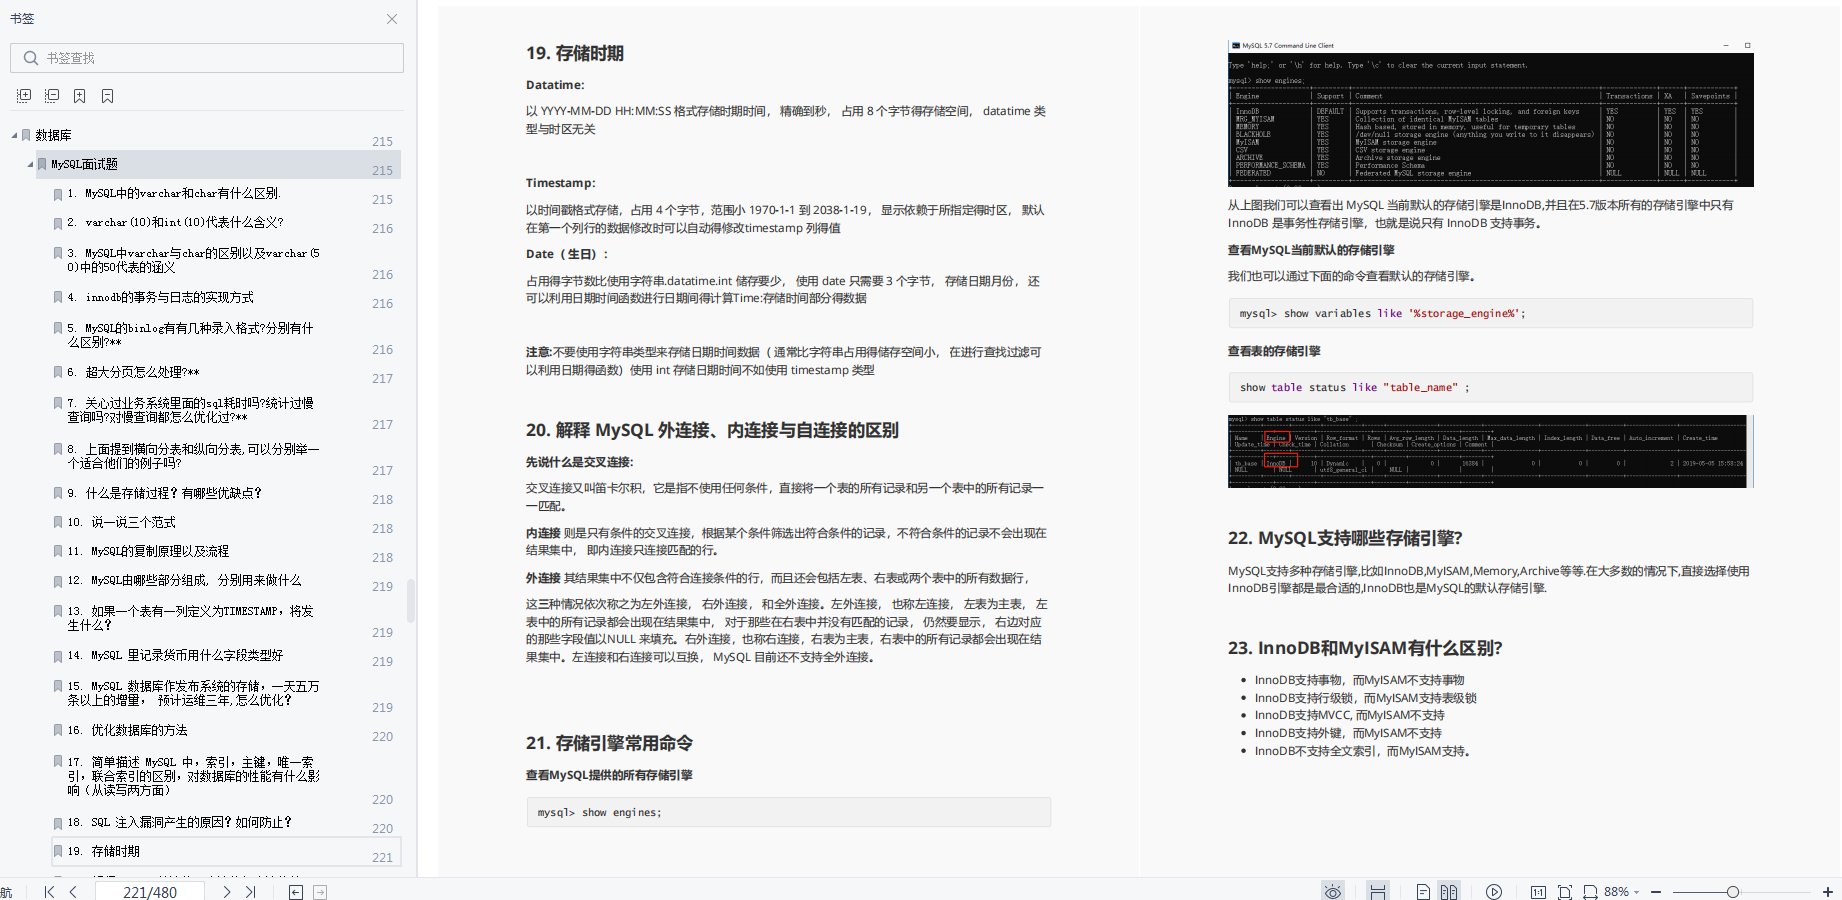Viewport: 1842px width, 900px height.
Task: Click heading 21. 存储引擎常用命令
Action: pos(609,743)
